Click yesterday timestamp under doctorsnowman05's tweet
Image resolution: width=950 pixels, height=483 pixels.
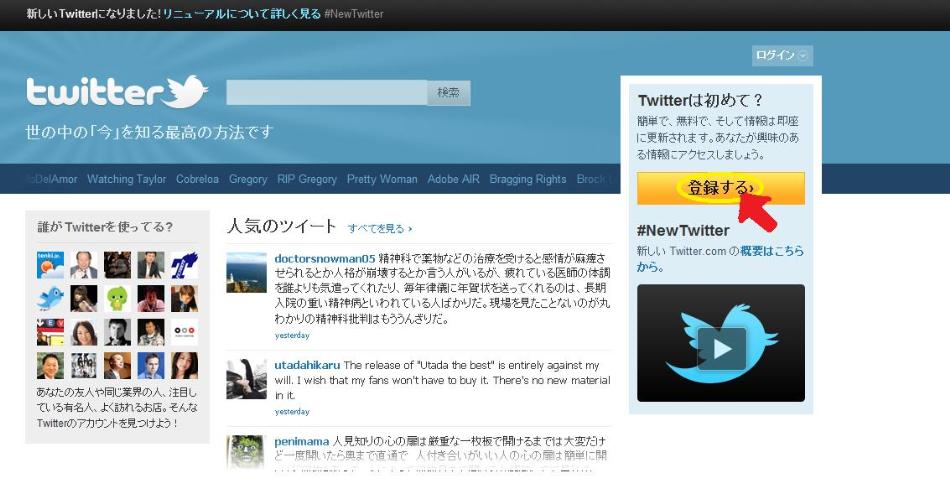[x=292, y=335]
